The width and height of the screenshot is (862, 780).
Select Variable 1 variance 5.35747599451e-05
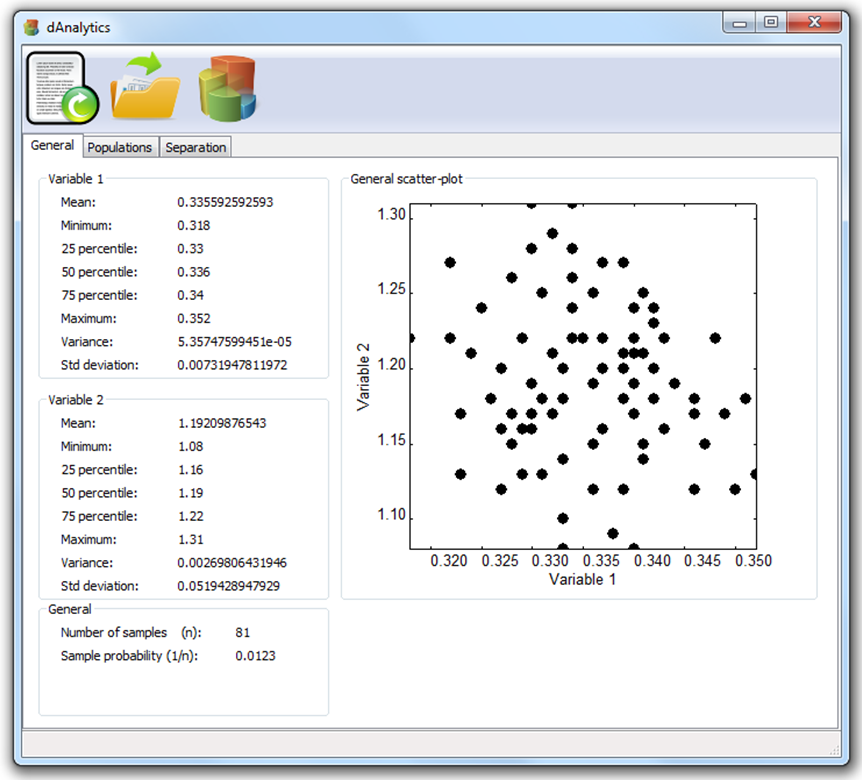tap(234, 342)
